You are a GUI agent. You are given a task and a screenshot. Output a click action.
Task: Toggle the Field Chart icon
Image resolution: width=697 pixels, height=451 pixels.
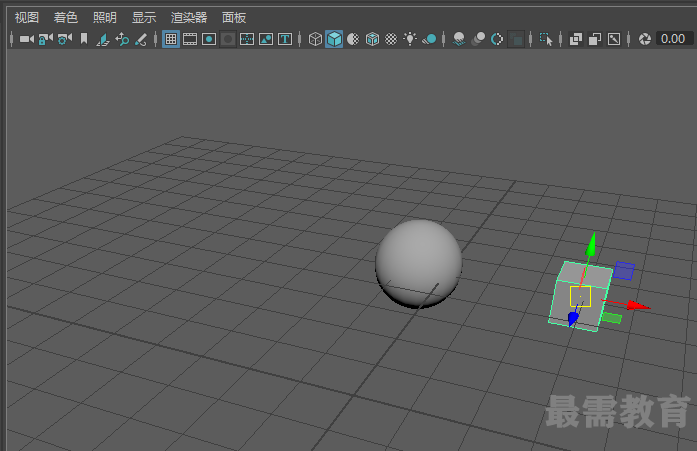coord(247,39)
